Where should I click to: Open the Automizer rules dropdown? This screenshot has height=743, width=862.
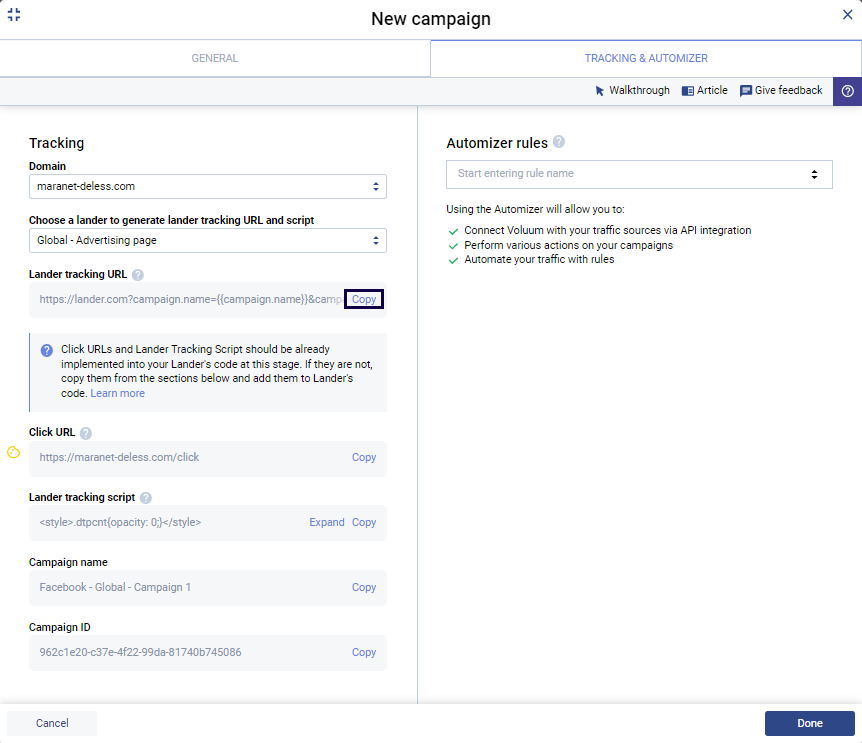(x=639, y=174)
